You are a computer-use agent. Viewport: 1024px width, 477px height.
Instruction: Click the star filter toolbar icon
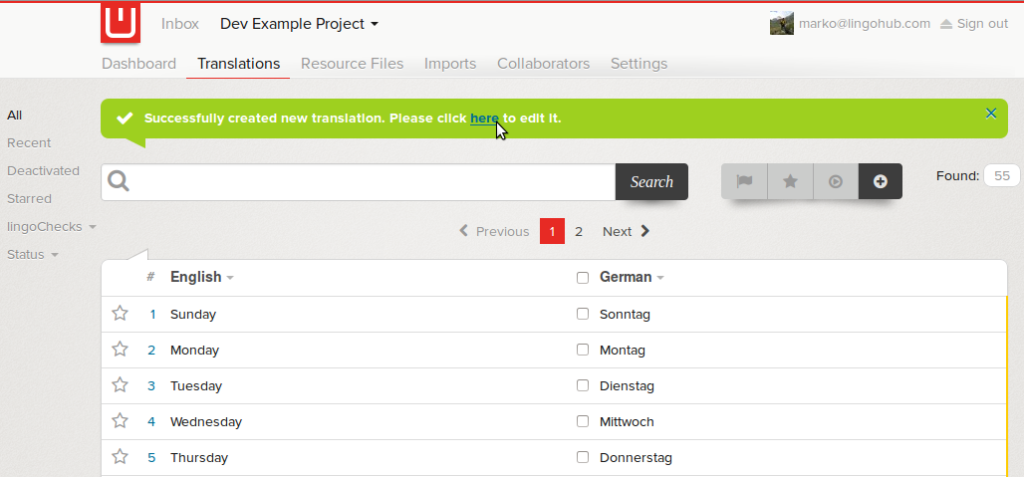point(790,181)
